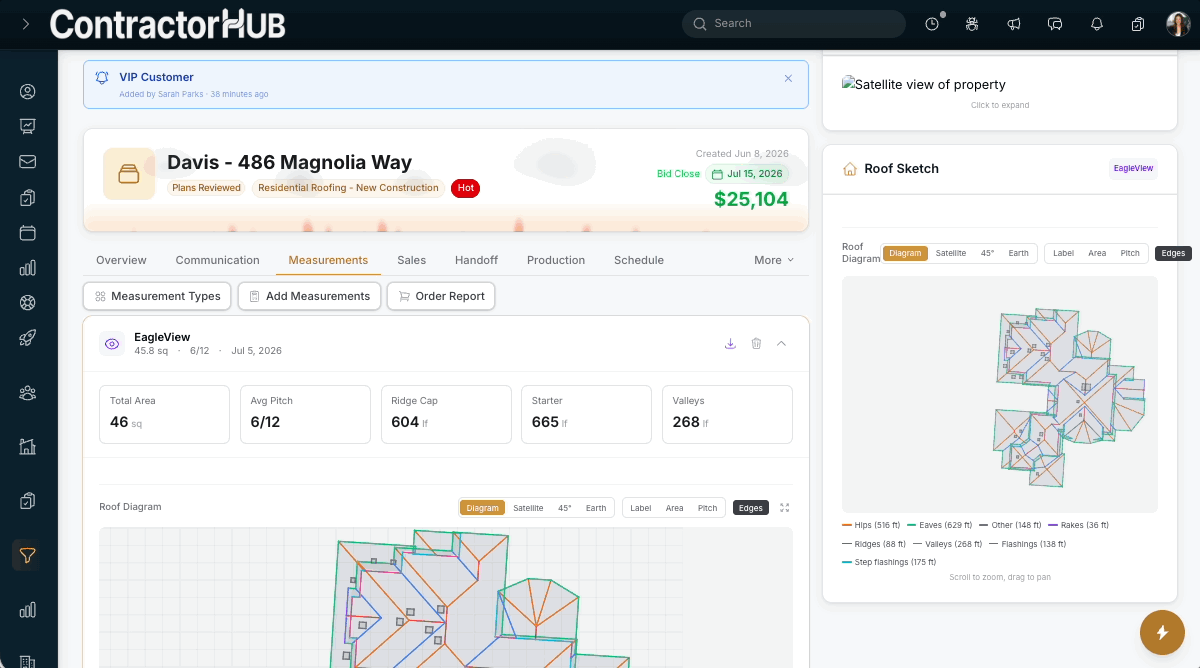This screenshot has height=668, width=1200.
Task: Click the red Hot badge
Action: [x=466, y=188]
